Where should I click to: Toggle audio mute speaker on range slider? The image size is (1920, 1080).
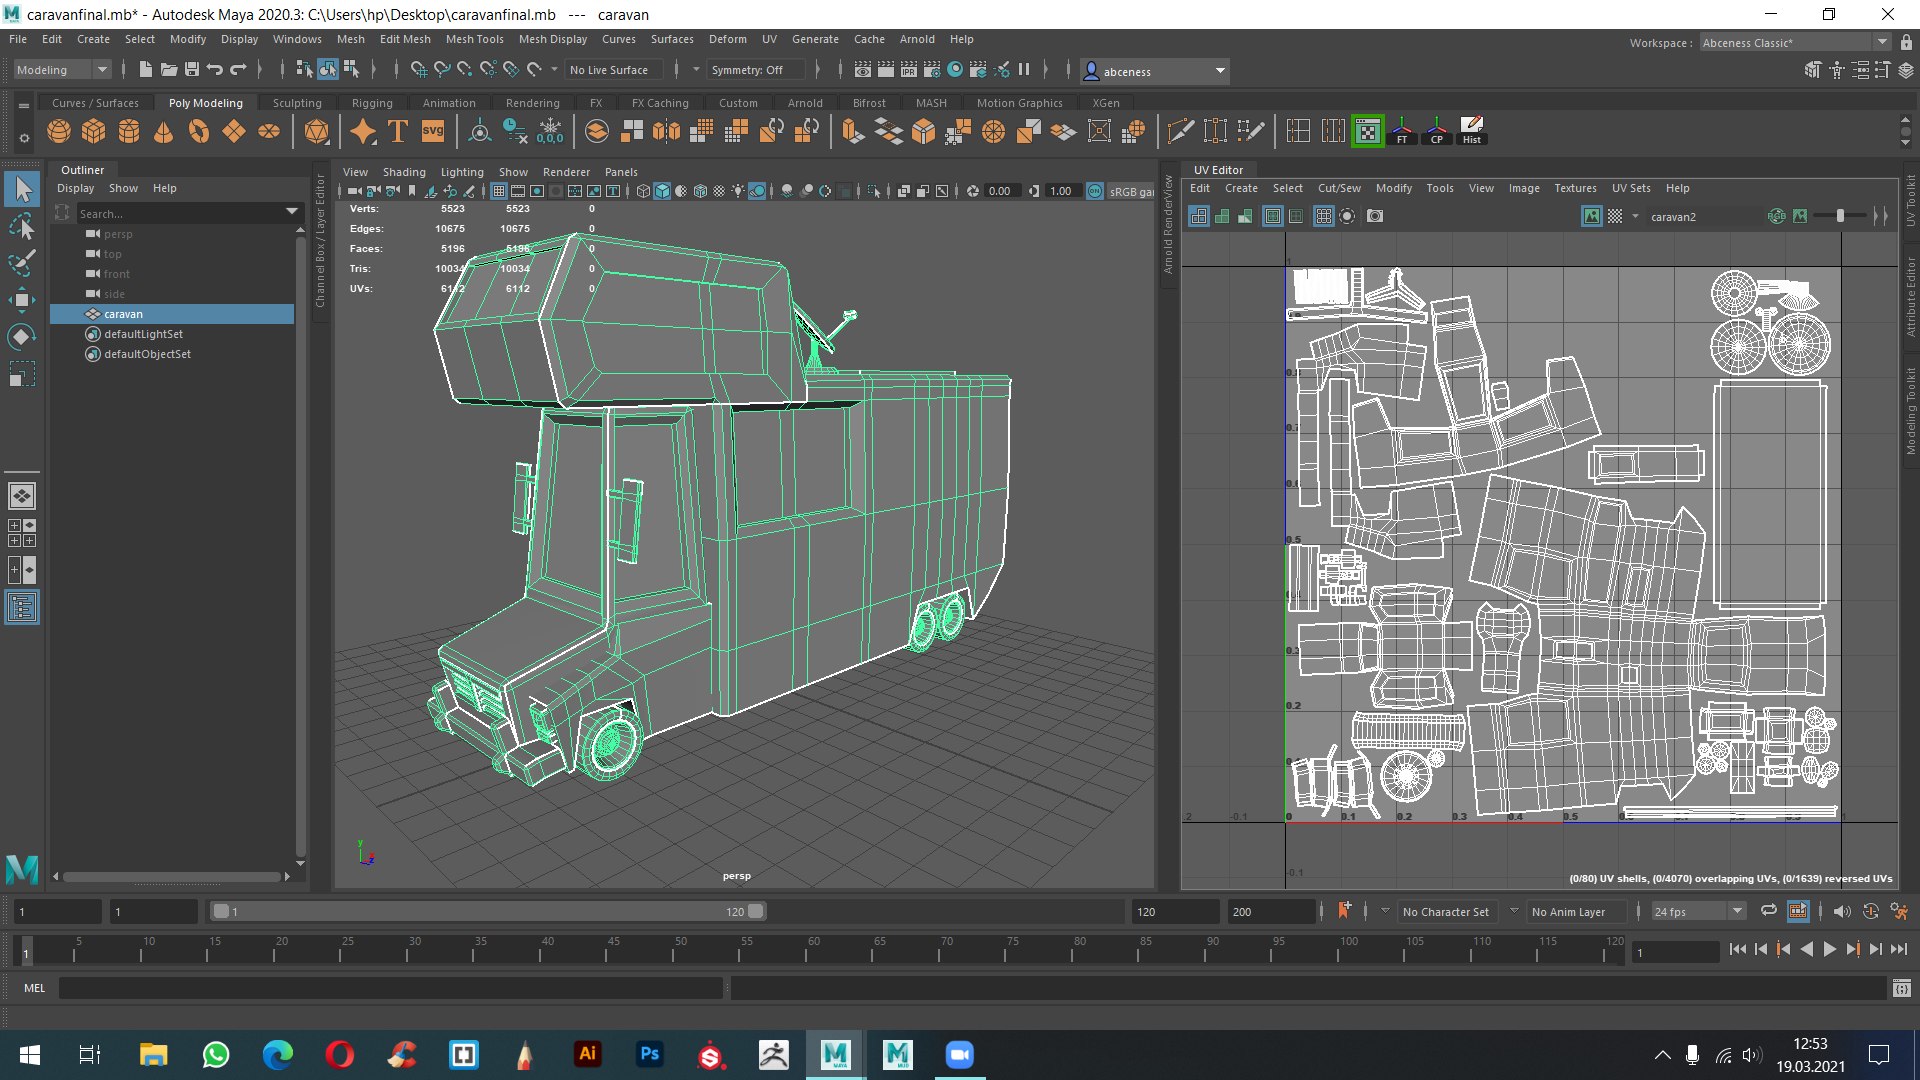point(1842,911)
